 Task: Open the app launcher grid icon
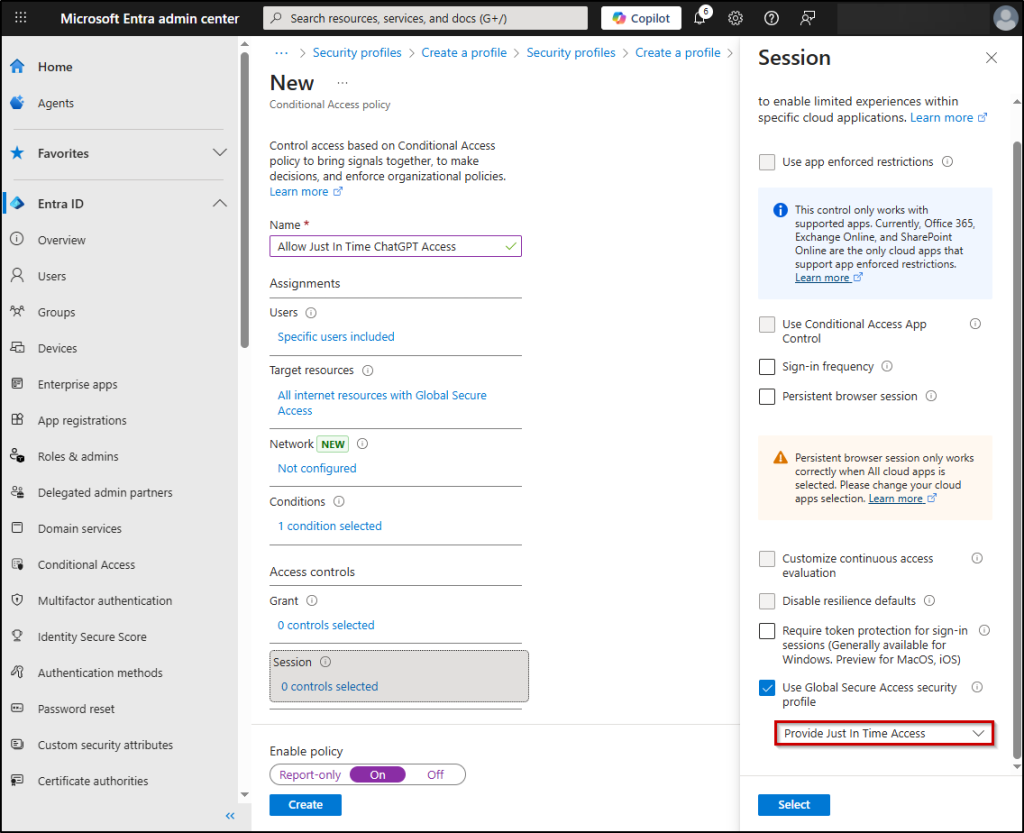coord(21,19)
